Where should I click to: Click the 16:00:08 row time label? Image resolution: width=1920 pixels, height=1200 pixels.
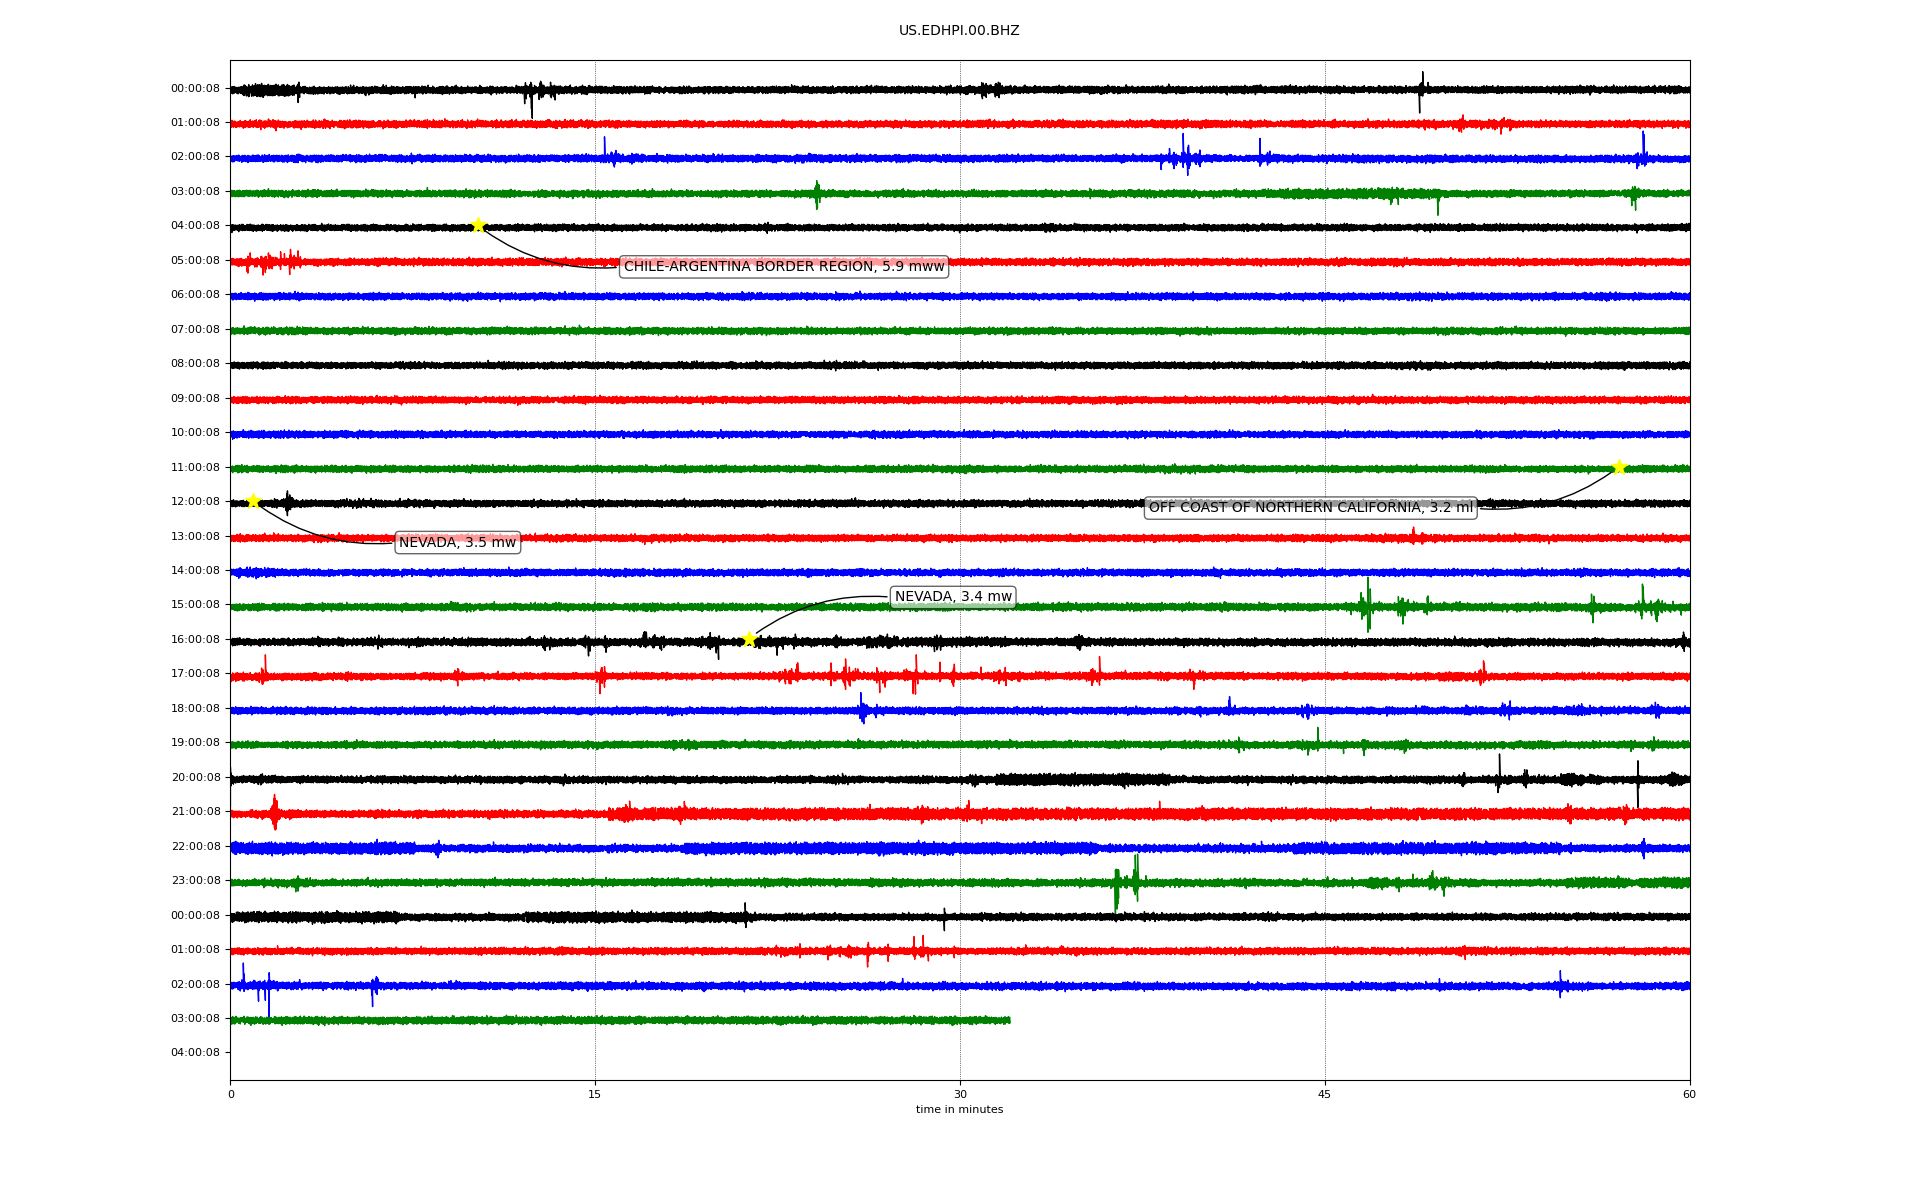click(195, 640)
